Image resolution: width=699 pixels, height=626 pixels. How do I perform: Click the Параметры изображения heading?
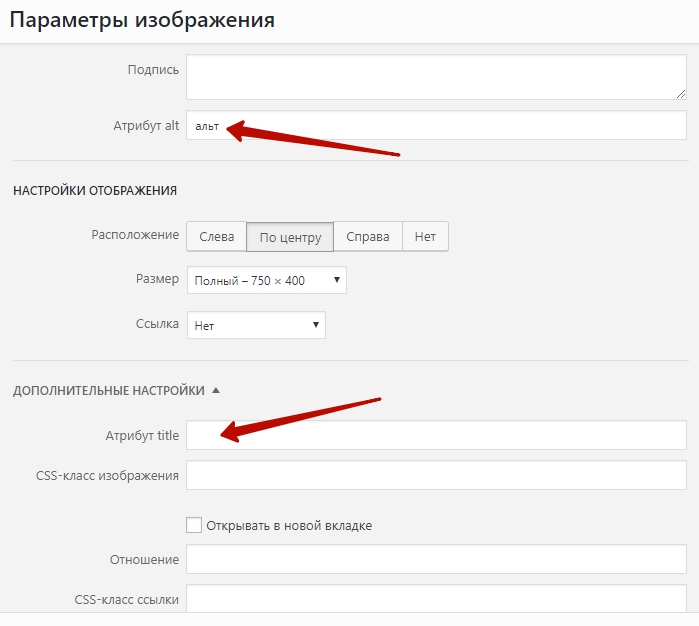point(142,20)
